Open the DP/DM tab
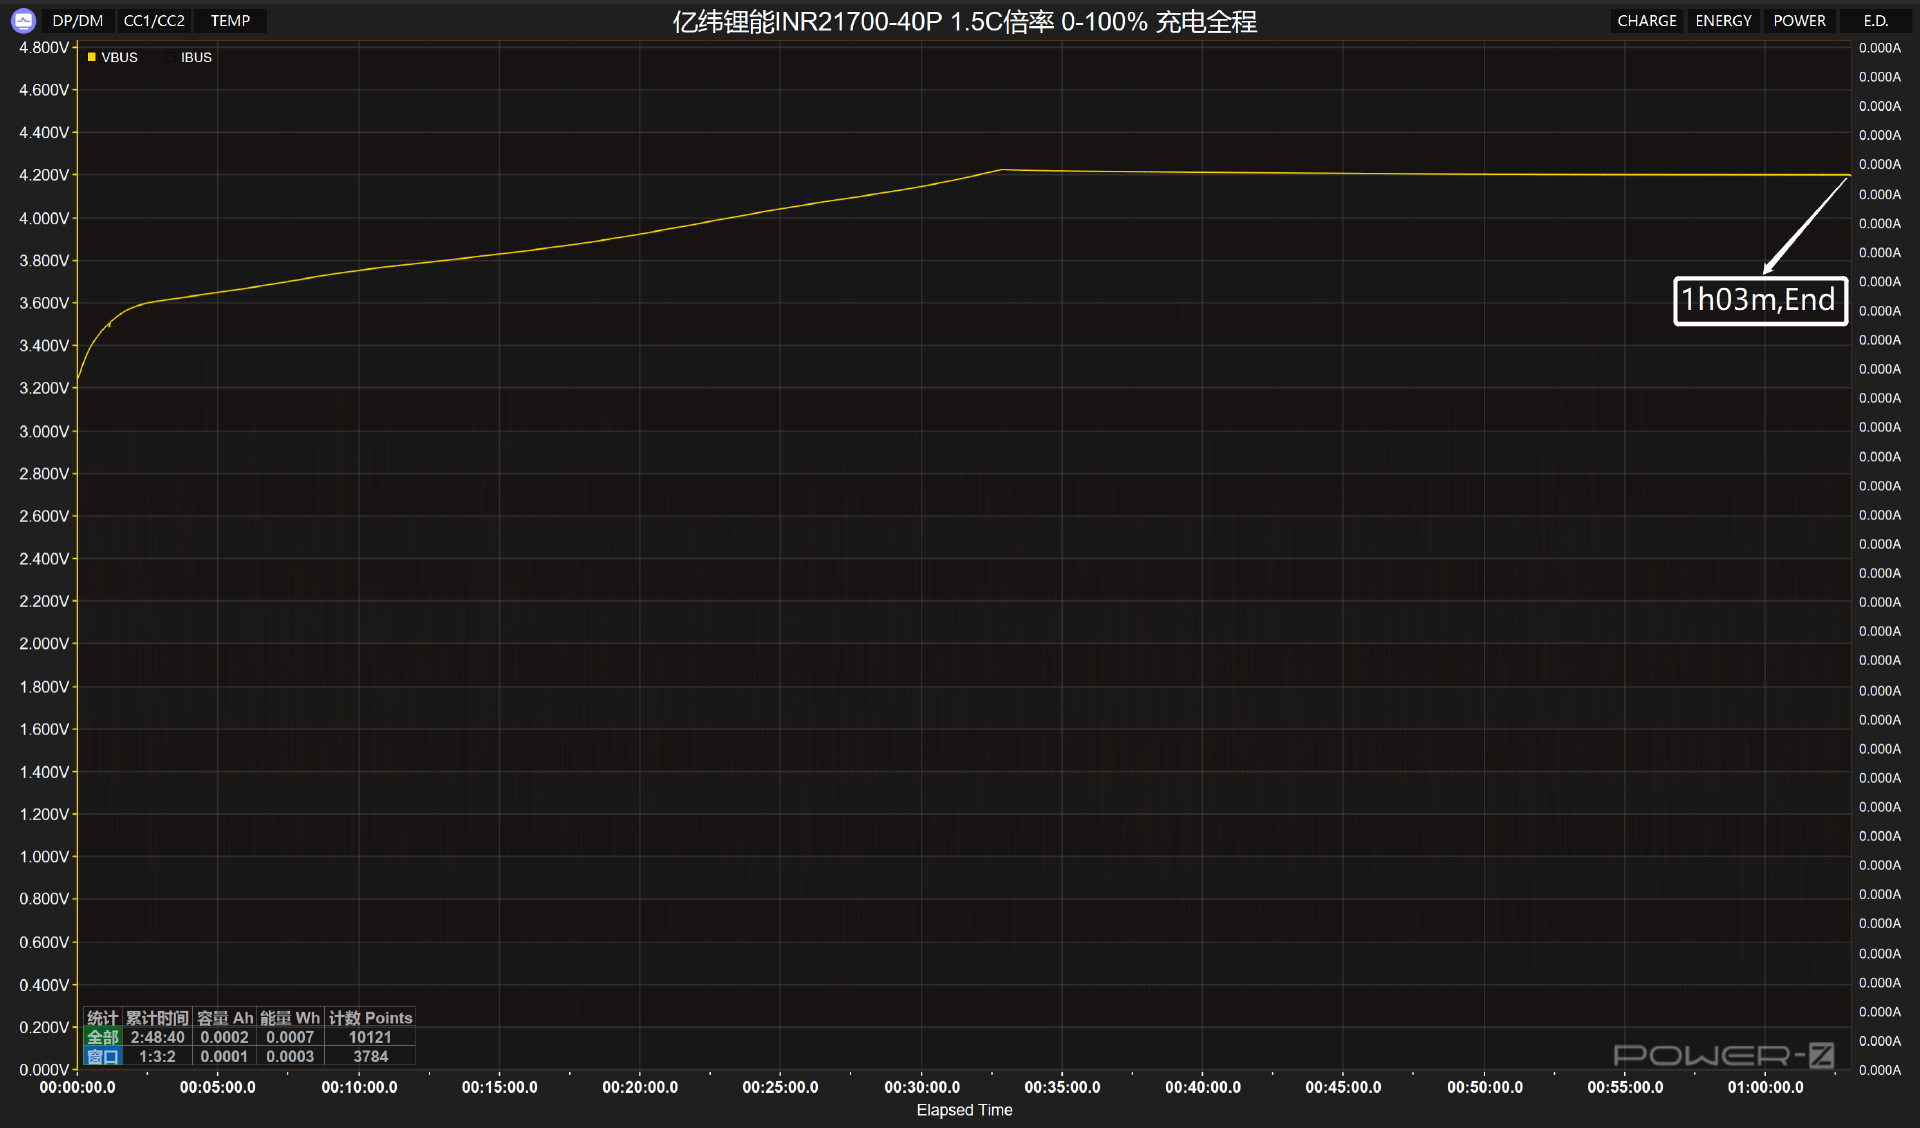 (x=77, y=21)
